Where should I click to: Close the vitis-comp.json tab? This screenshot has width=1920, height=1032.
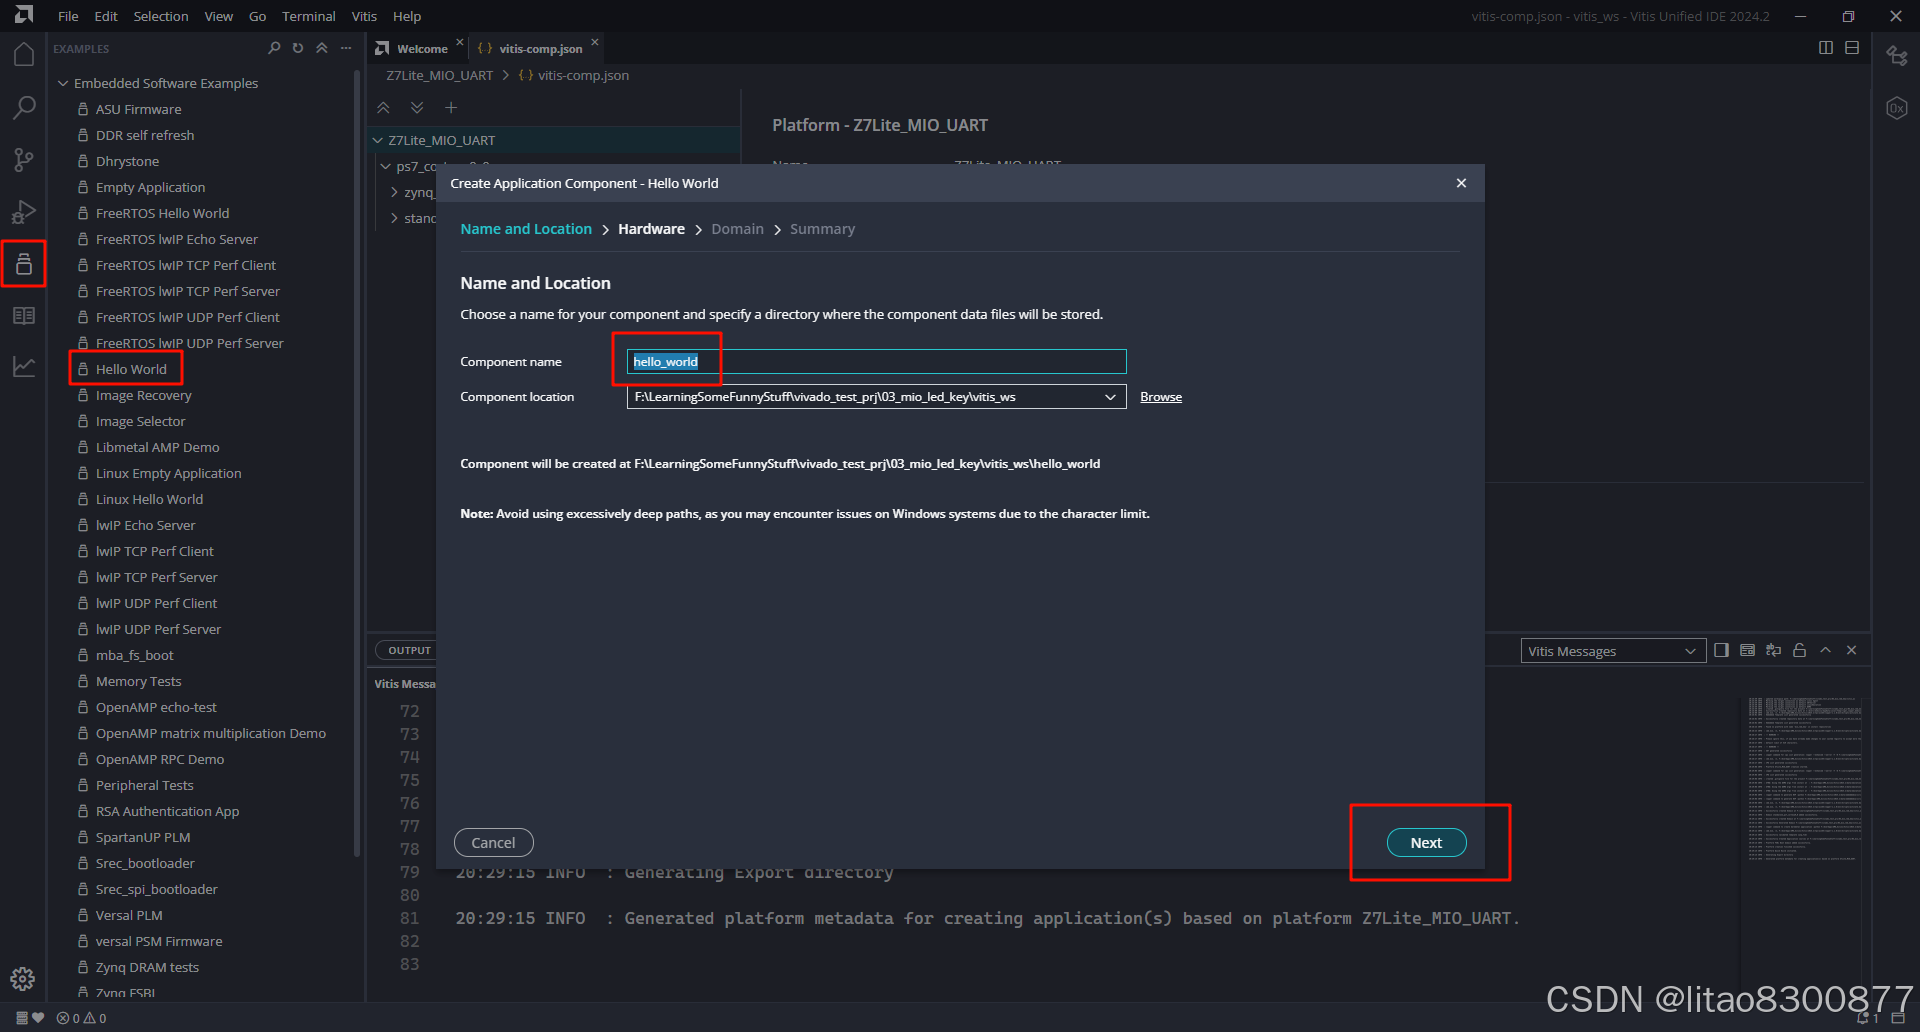pos(595,42)
